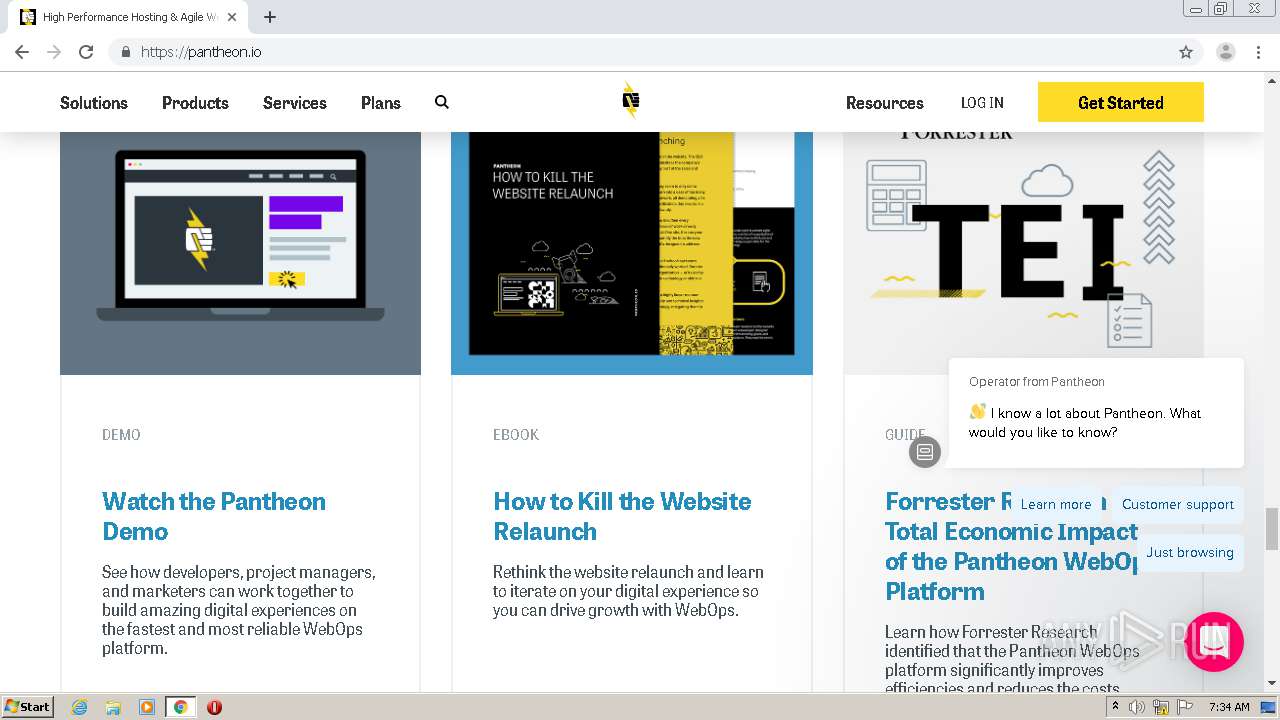The height and width of the screenshot is (720, 1280).
Task: Choose the Learn more chat reply
Action: click(x=1056, y=505)
